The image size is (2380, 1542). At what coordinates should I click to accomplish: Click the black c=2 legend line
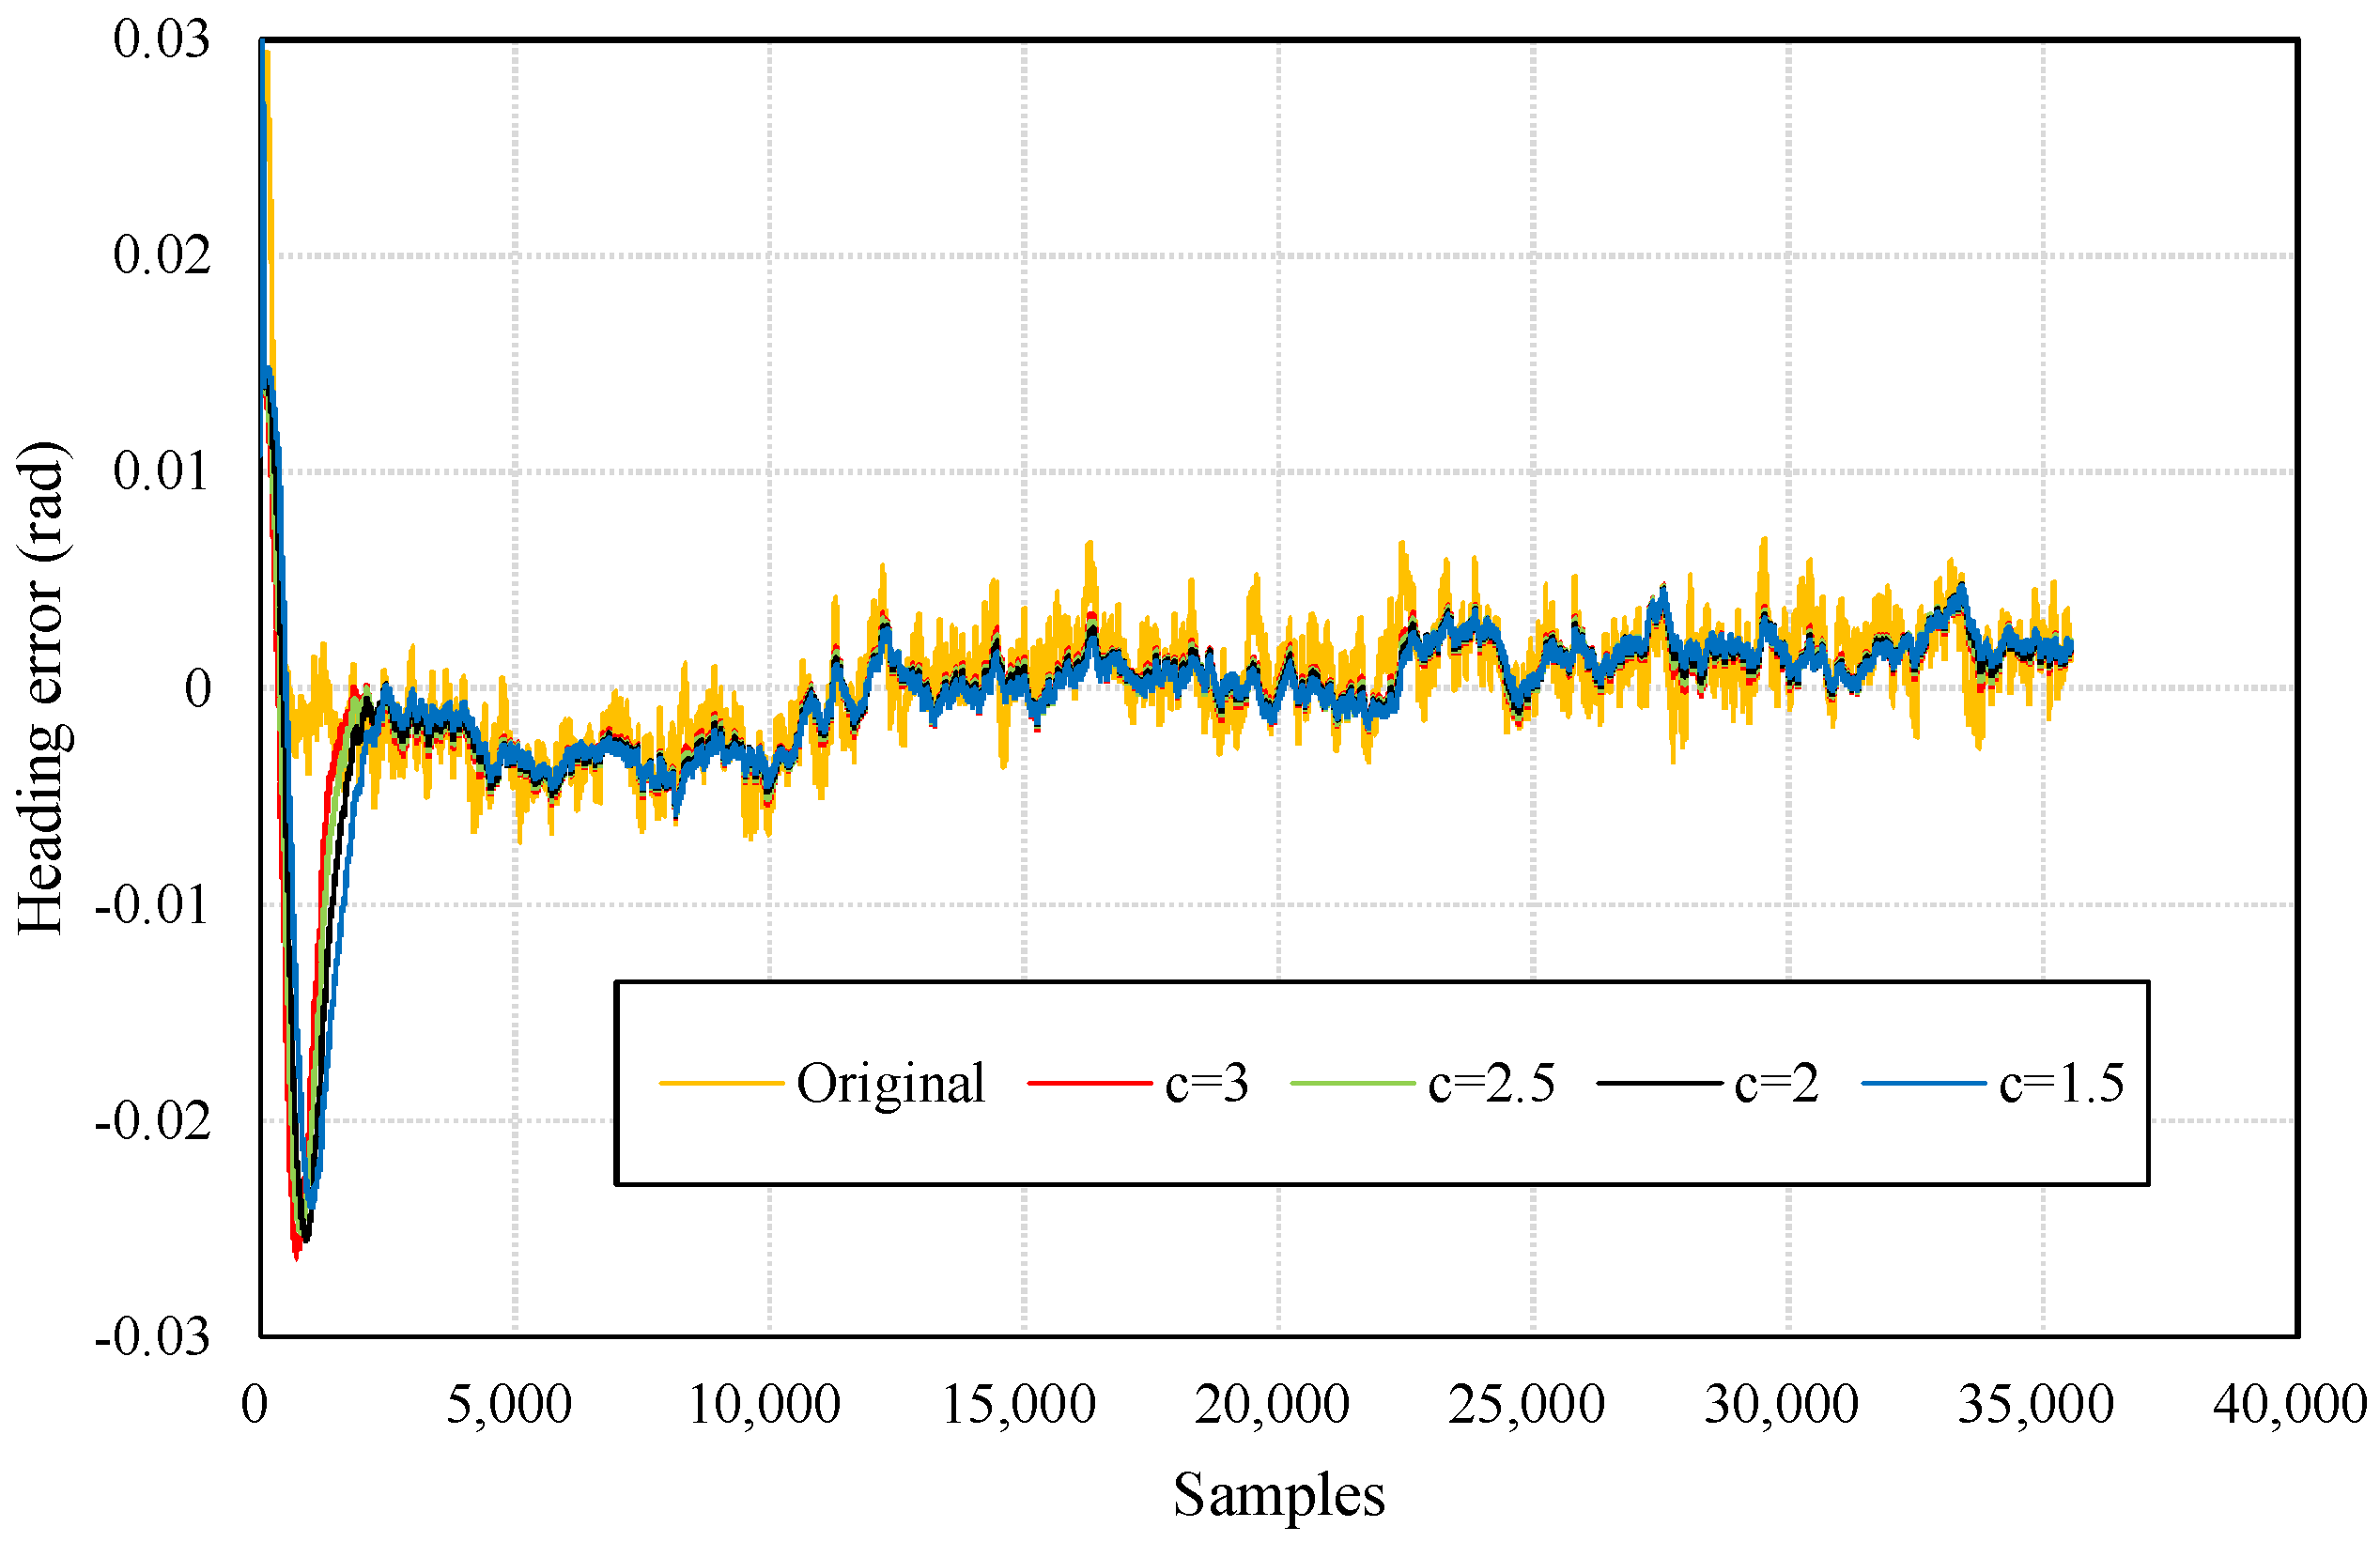1659,1083
